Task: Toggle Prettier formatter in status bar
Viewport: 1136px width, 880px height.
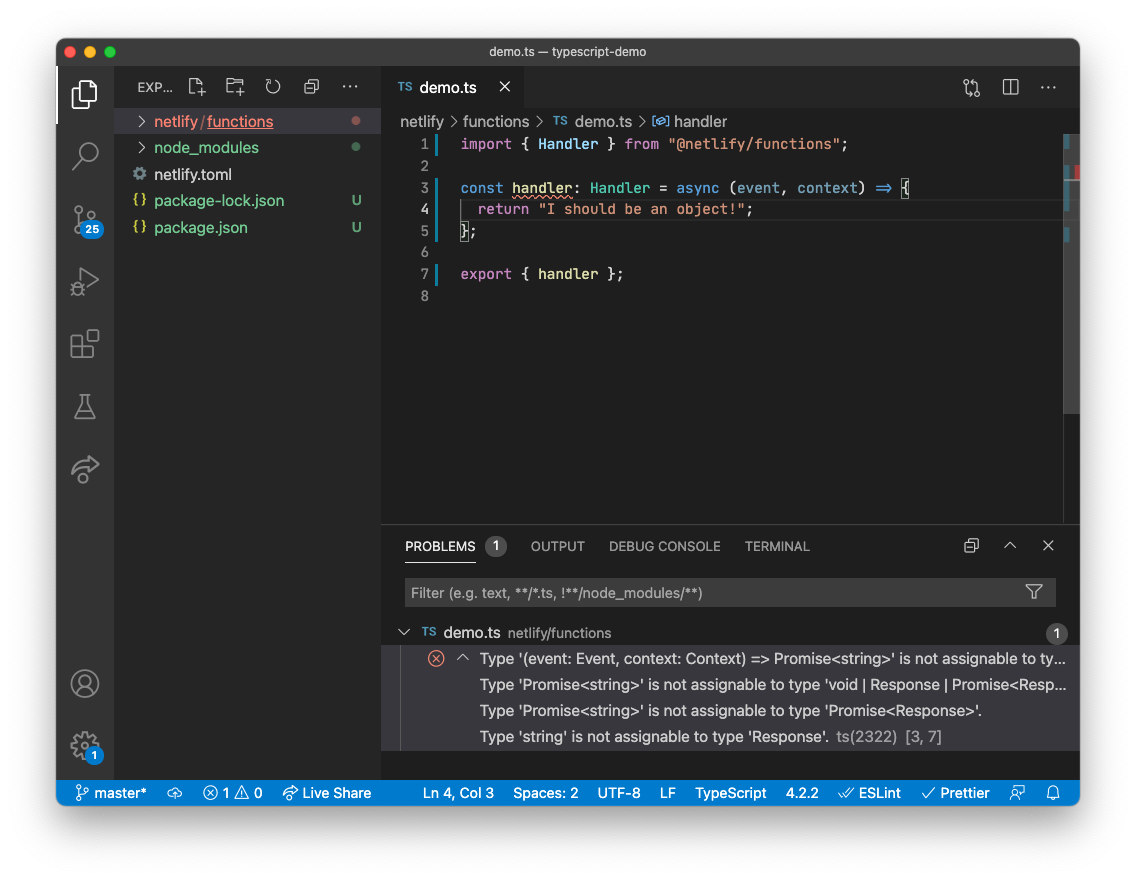Action: click(x=955, y=793)
